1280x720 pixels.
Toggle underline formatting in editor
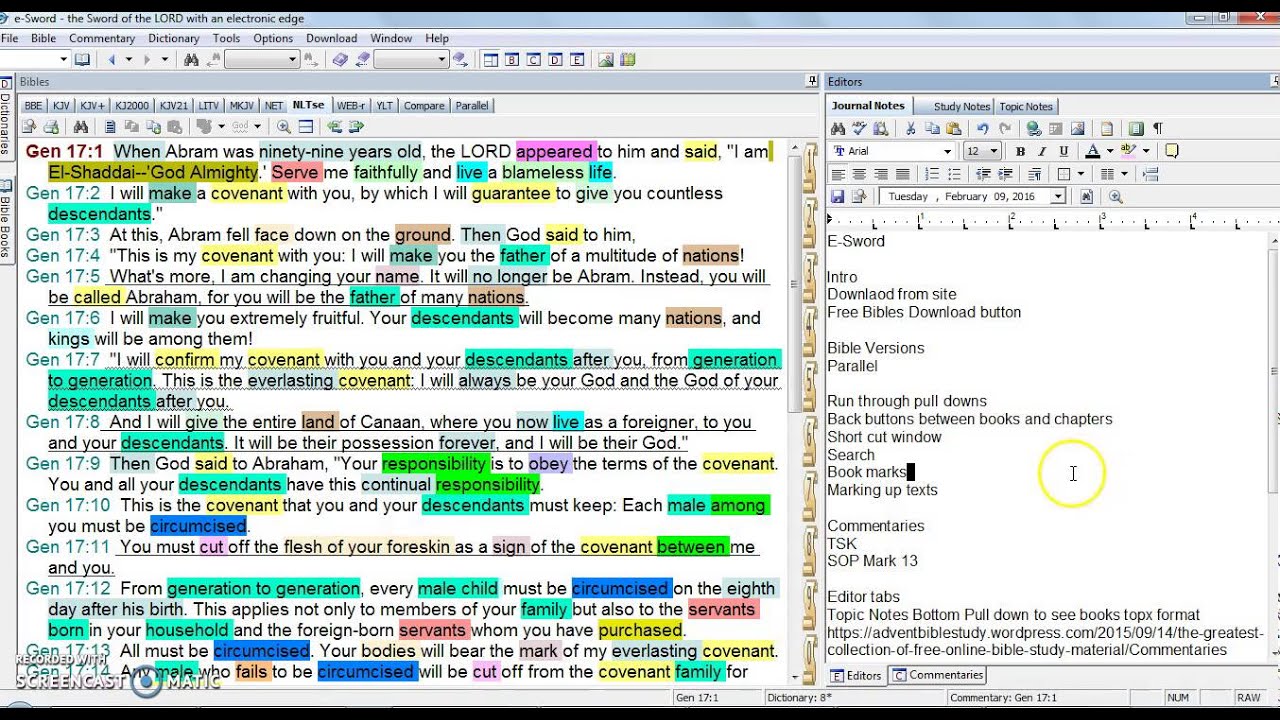pos(1064,151)
